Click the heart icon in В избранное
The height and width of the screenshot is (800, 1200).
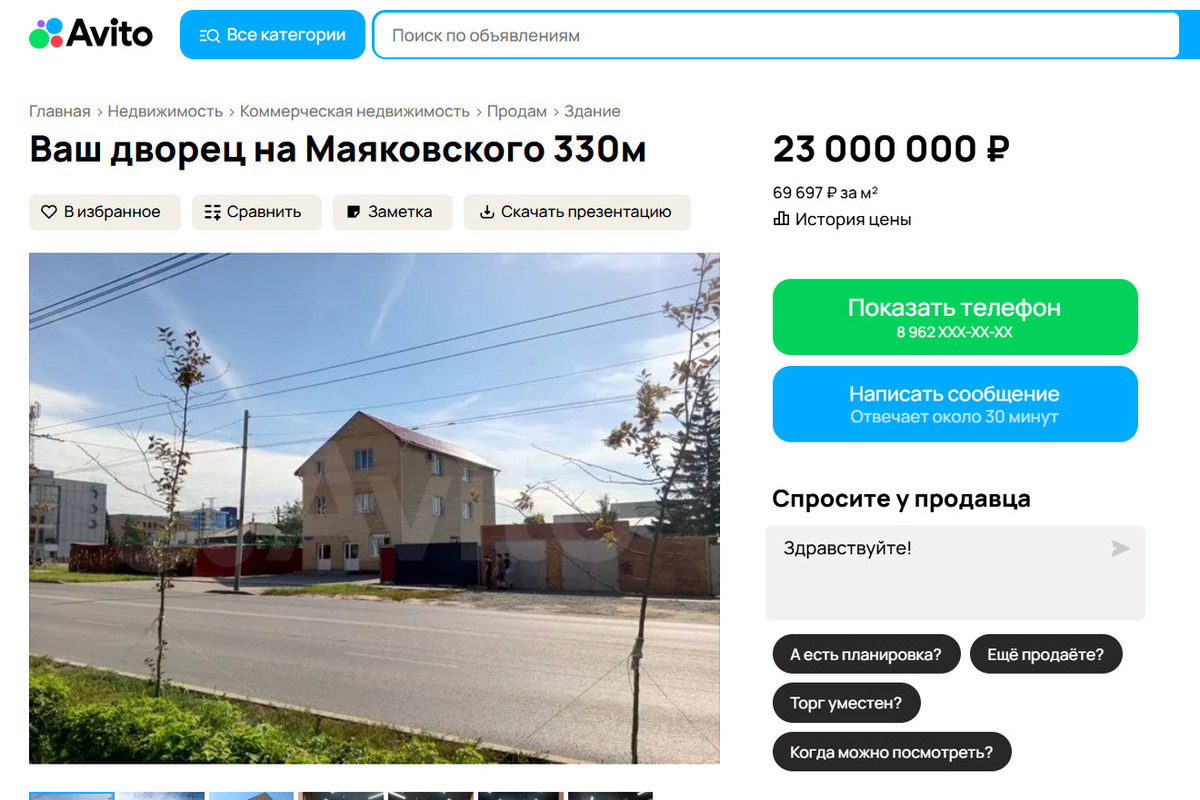click(49, 212)
